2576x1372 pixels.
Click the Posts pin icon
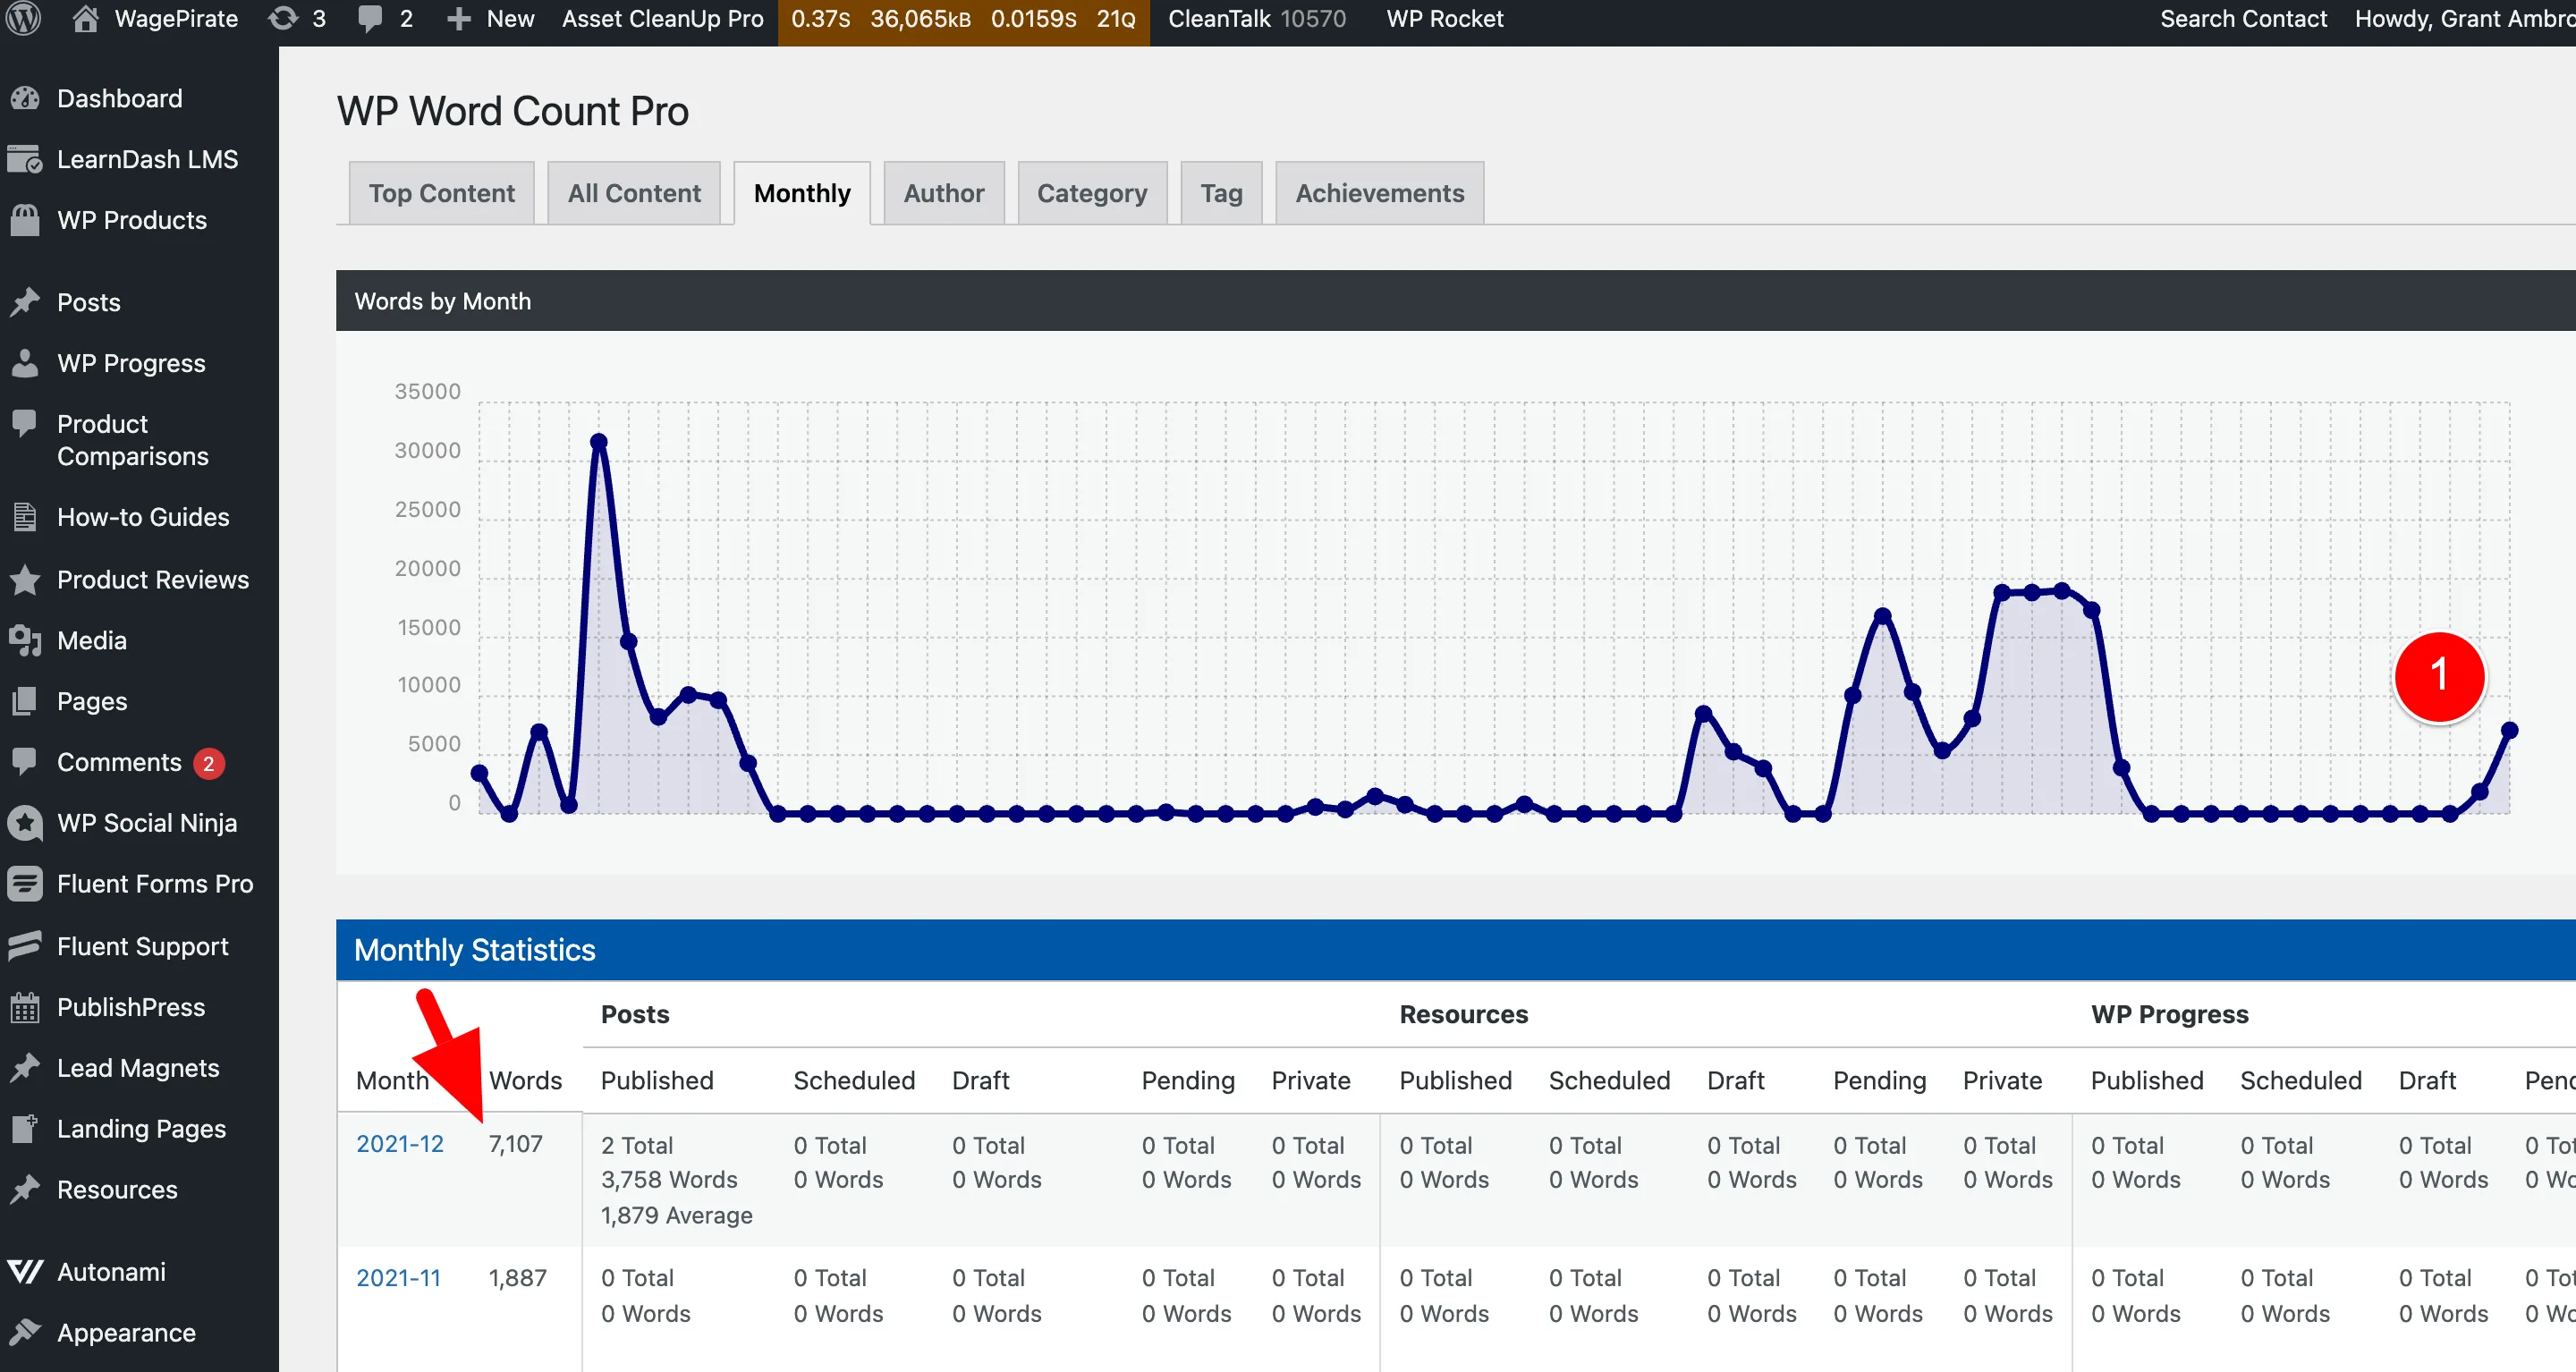tap(25, 302)
